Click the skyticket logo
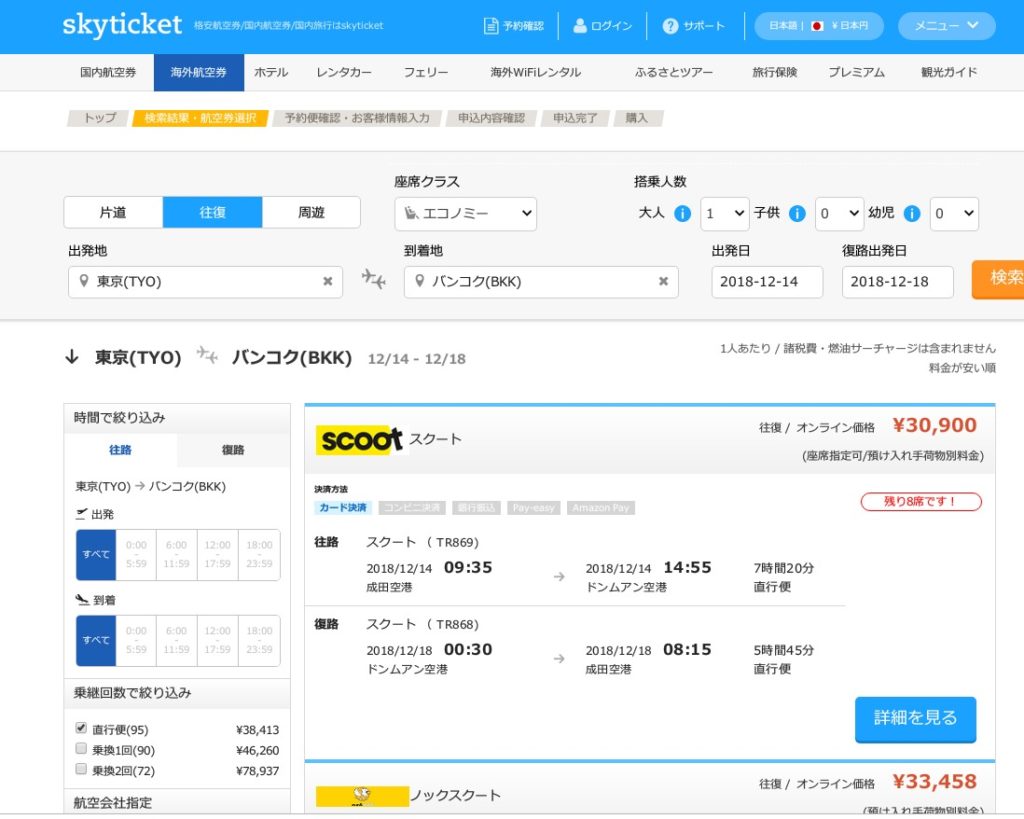The width and height of the screenshot is (1024, 819). point(122,25)
